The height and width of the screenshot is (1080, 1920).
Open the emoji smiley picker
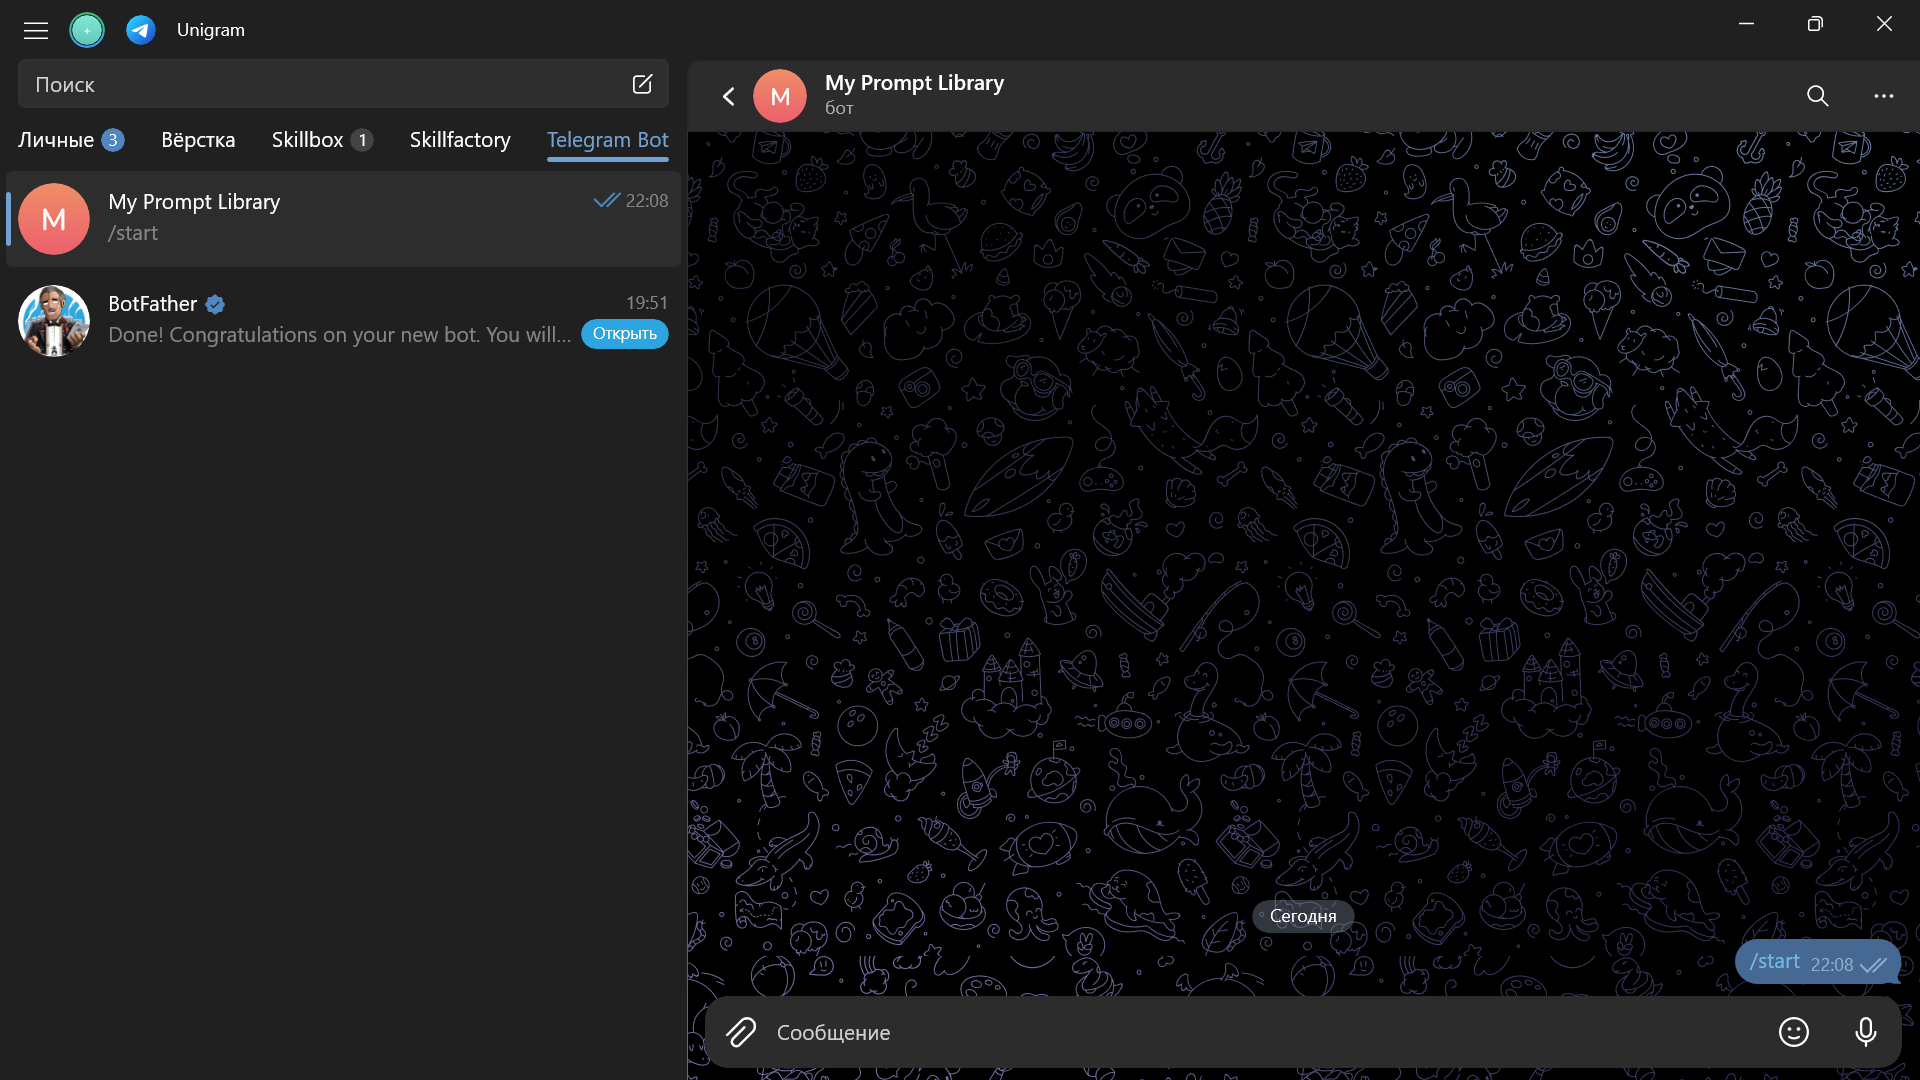point(1793,1032)
